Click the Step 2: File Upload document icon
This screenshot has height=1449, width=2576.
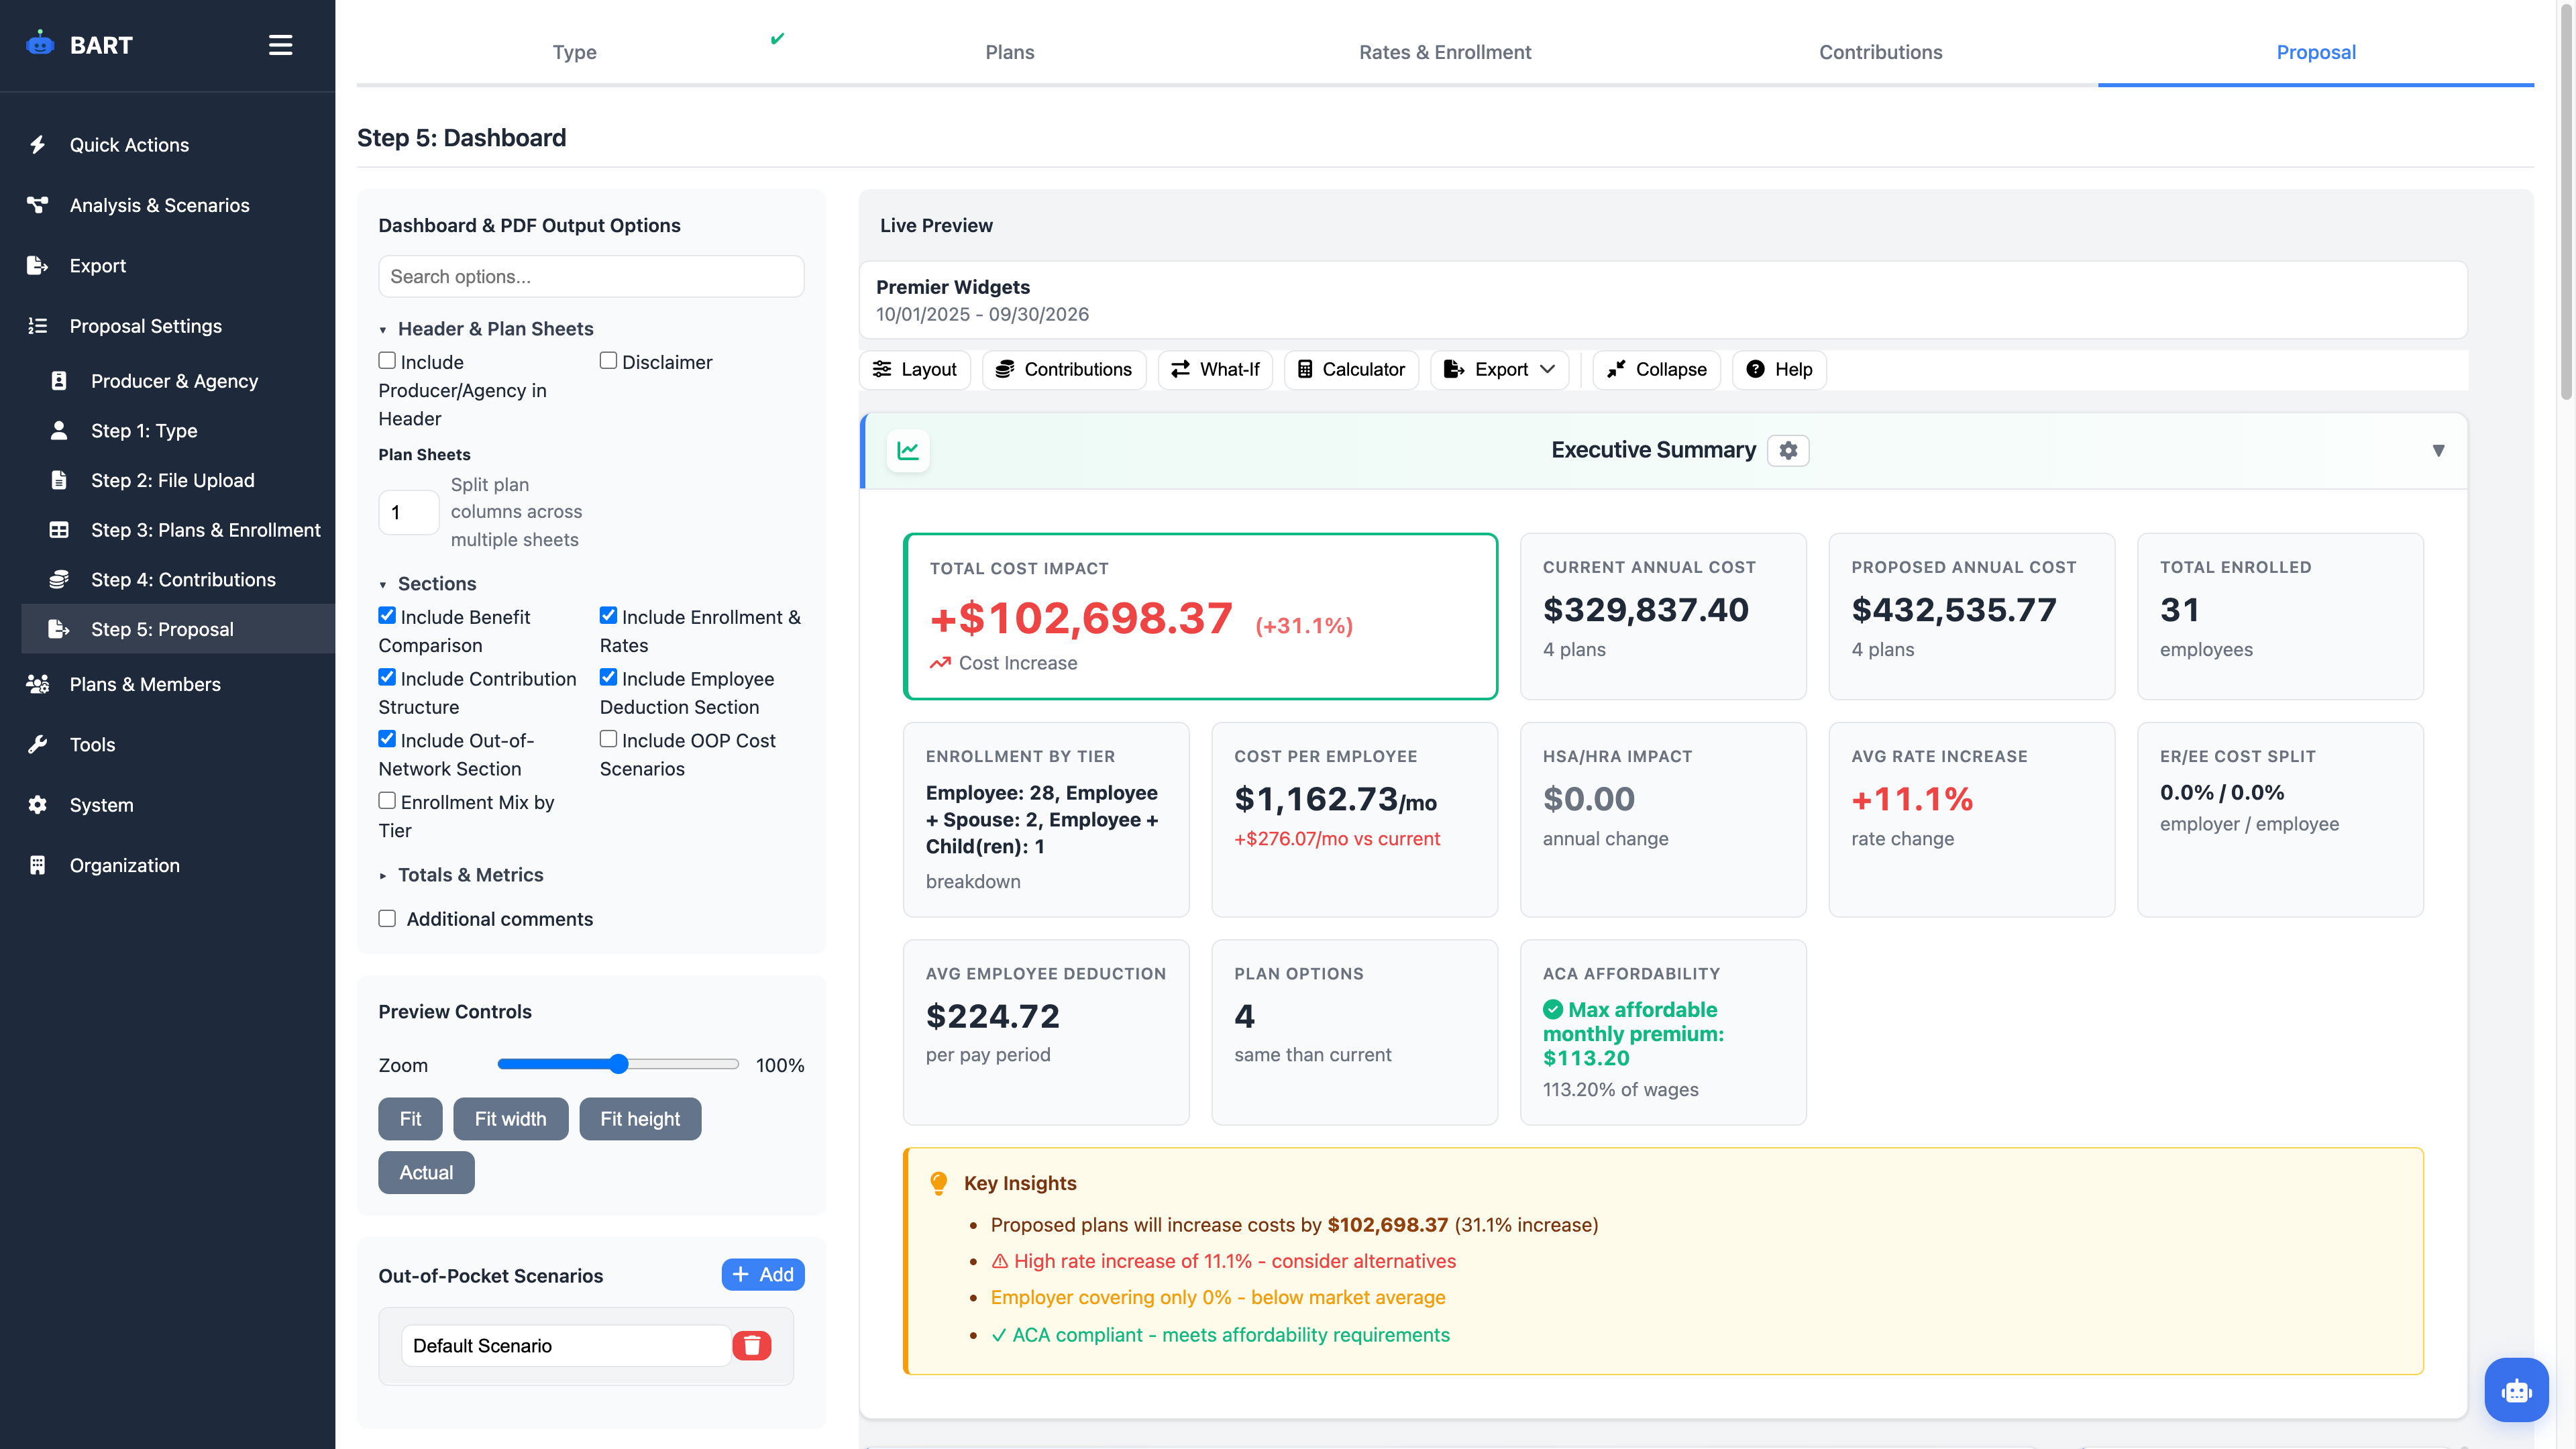pos(59,480)
